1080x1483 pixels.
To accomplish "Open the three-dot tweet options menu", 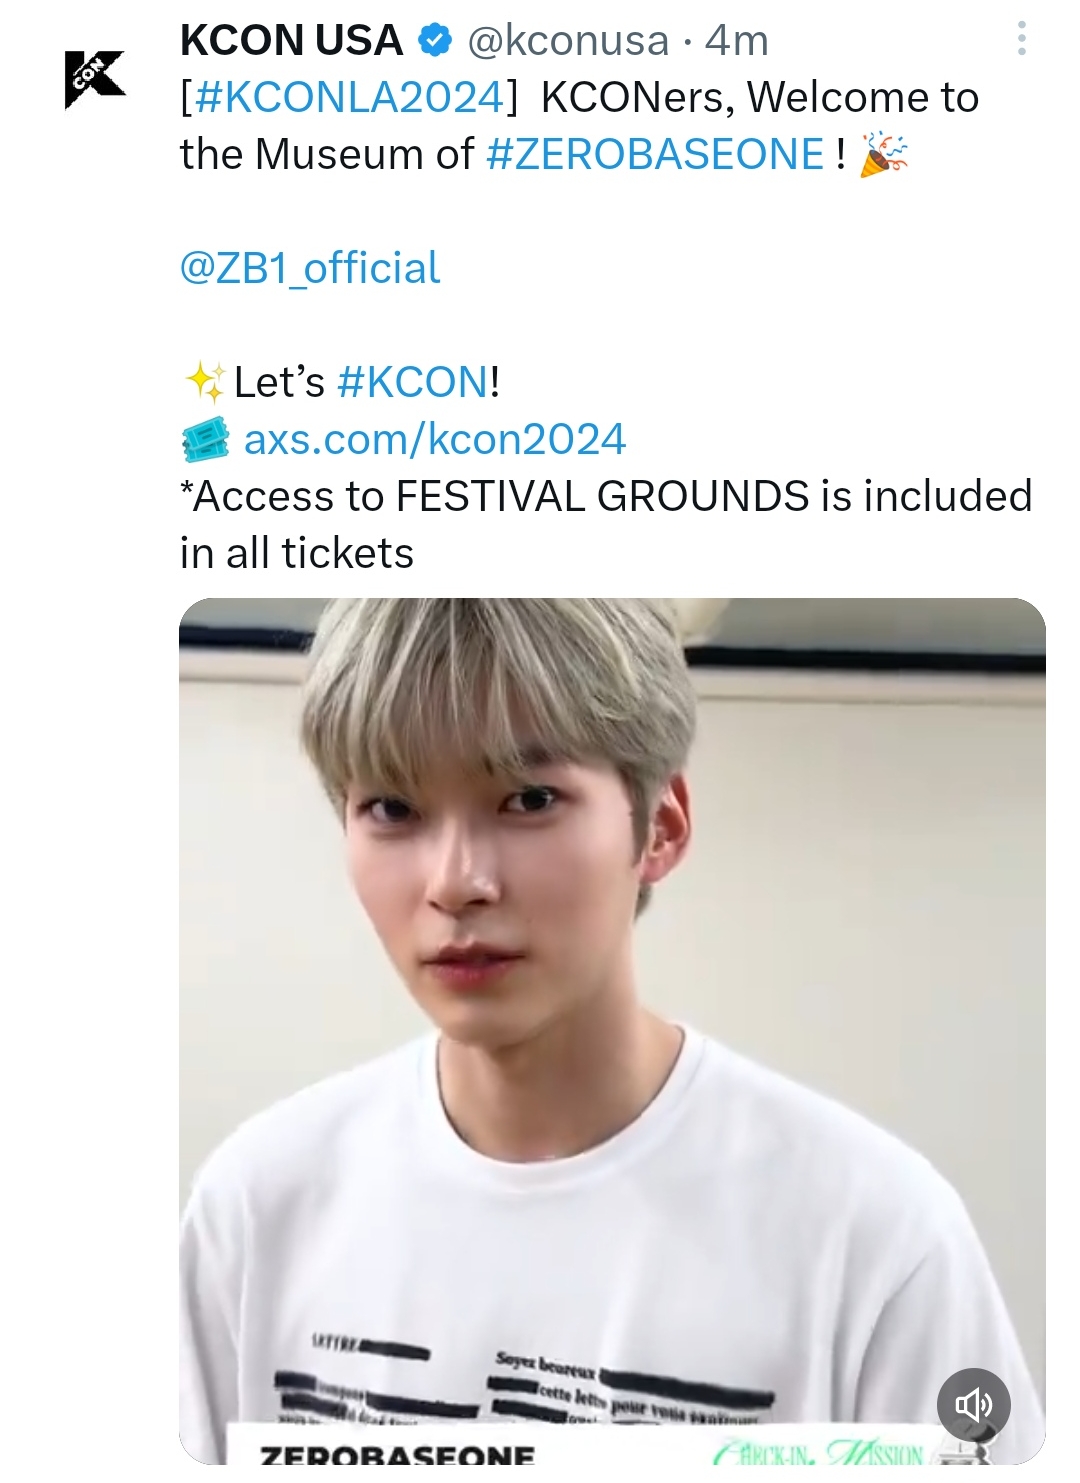I will pos(1021,38).
